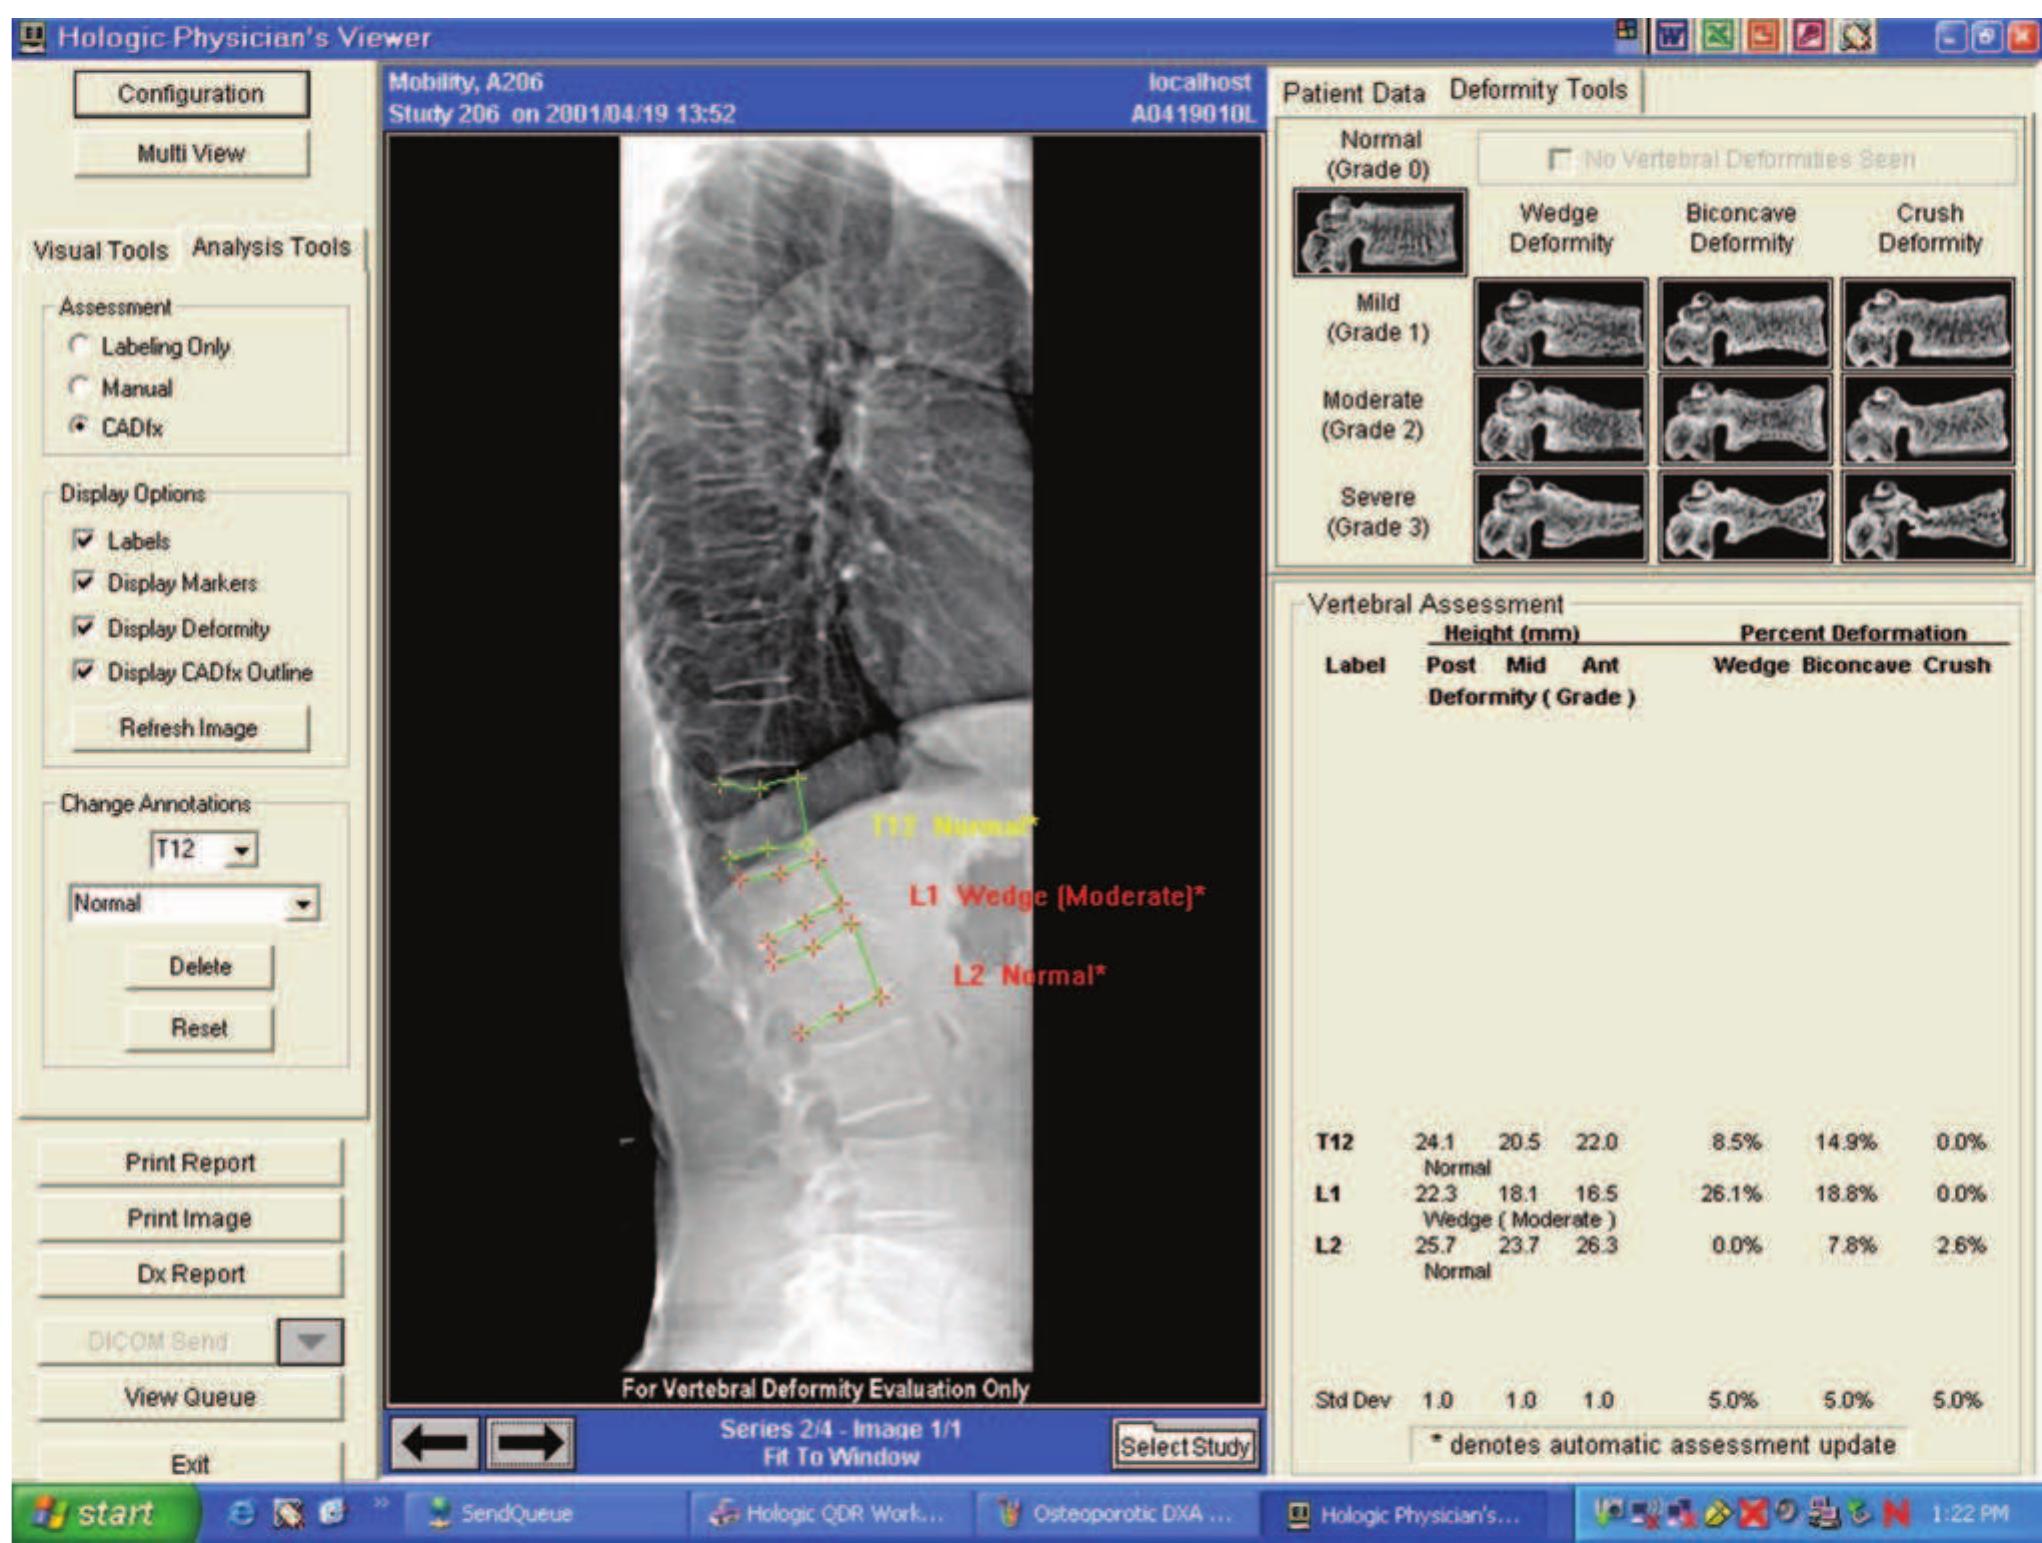The height and width of the screenshot is (1543, 2042).
Task: Toggle the Labels checkbox
Action: click(x=84, y=540)
